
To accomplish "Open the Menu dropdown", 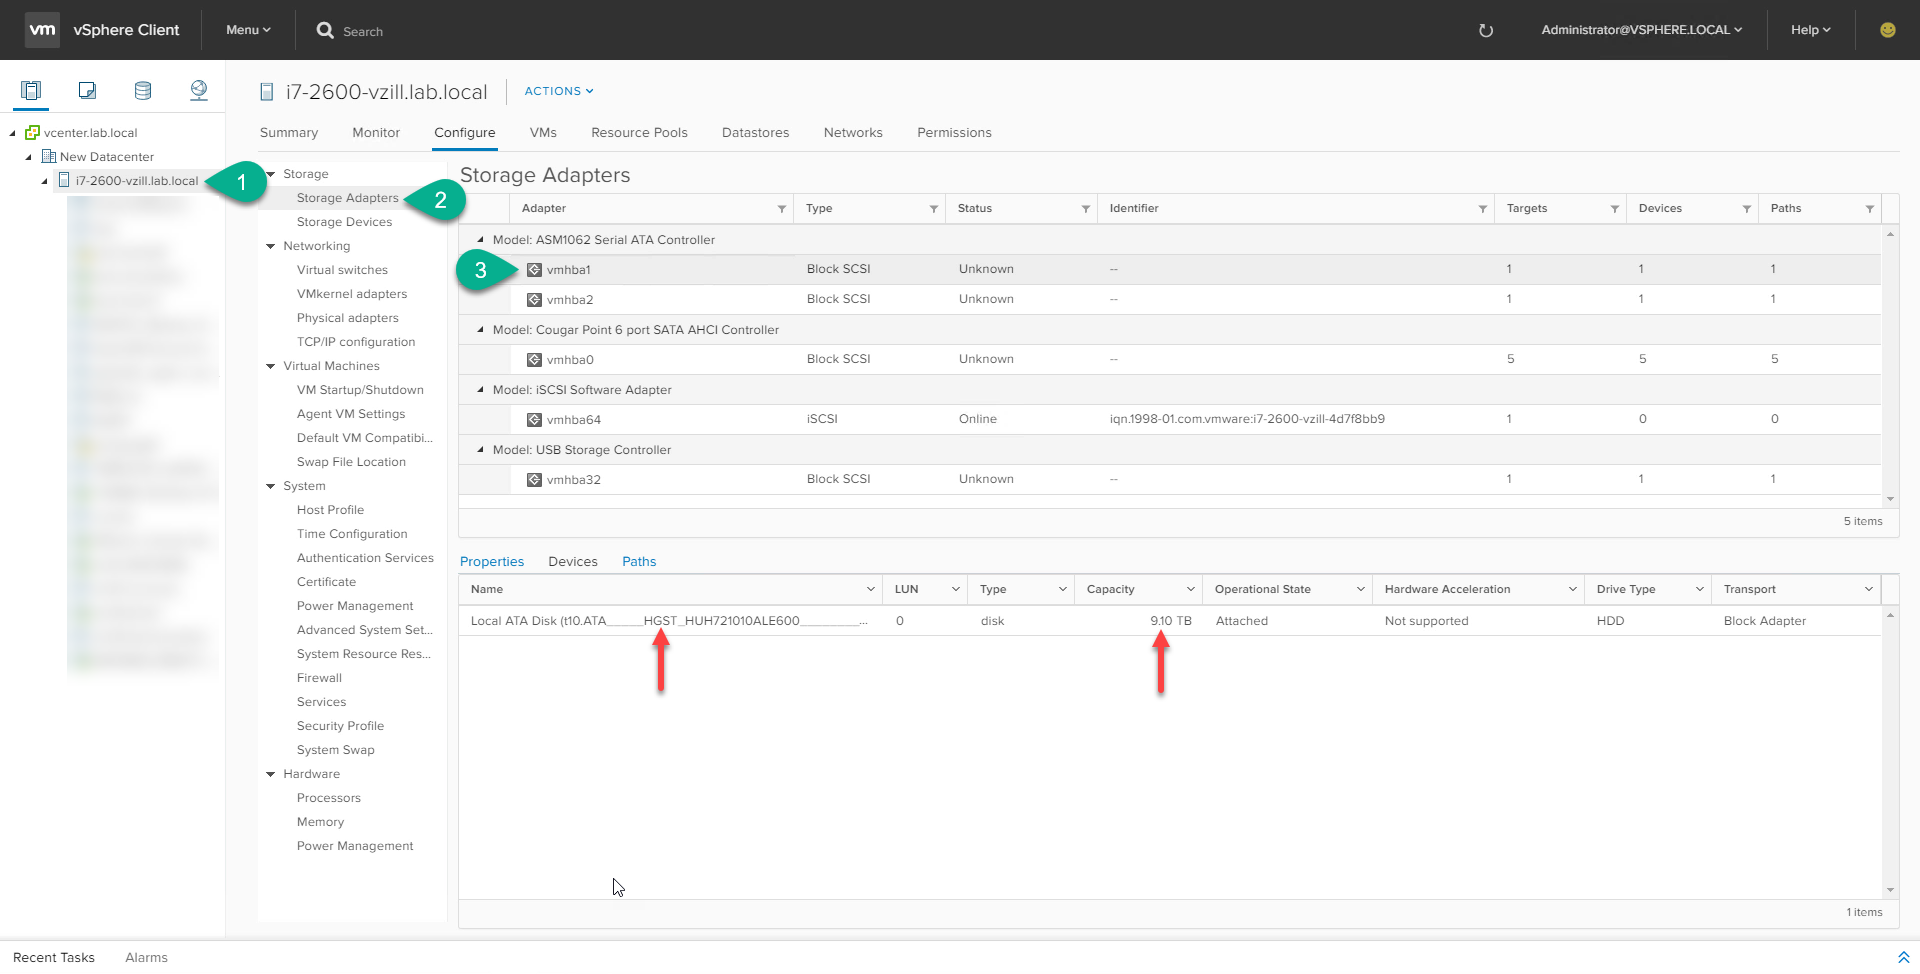I will click(x=248, y=30).
